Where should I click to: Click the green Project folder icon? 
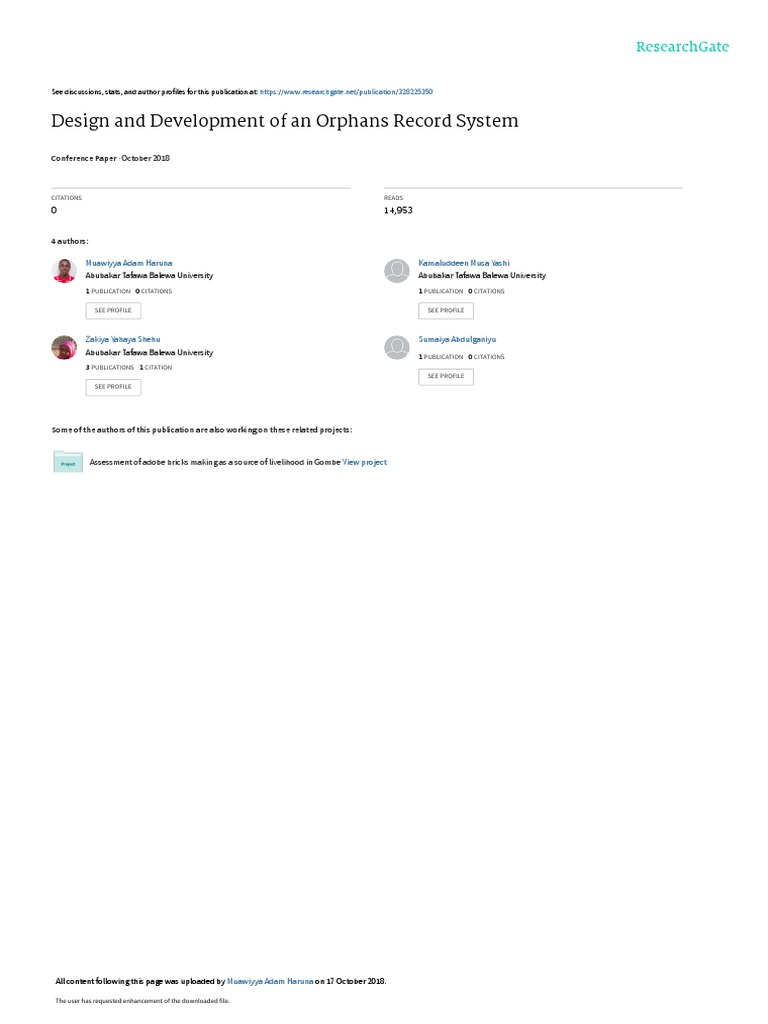pyautogui.click(x=68, y=462)
